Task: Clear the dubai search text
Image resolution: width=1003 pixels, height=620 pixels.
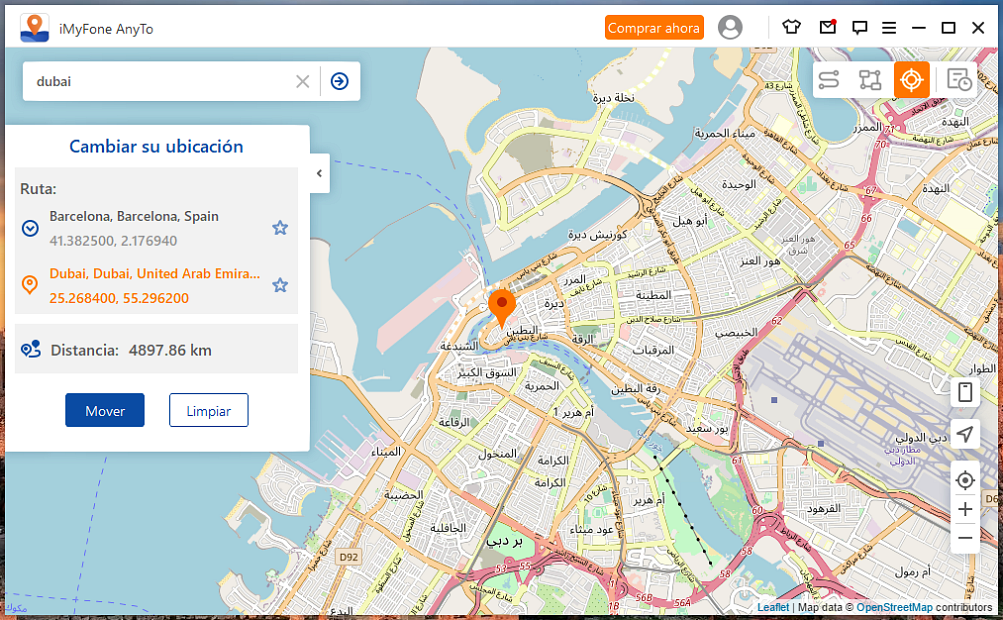Action: [303, 81]
